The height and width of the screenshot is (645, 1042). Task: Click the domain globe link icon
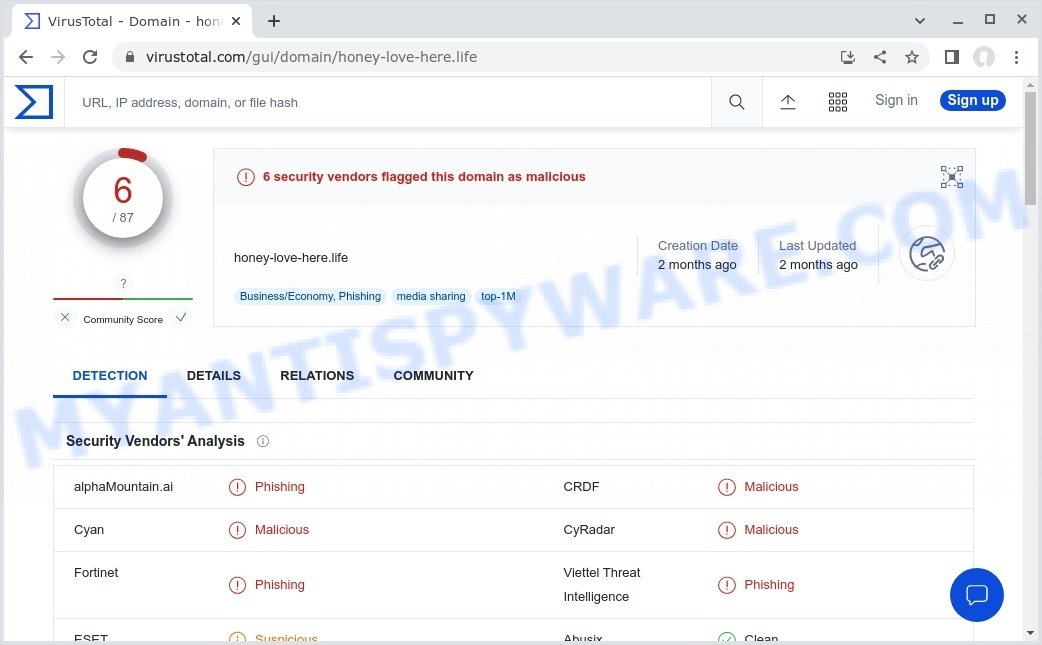pyautogui.click(x=926, y=254)
